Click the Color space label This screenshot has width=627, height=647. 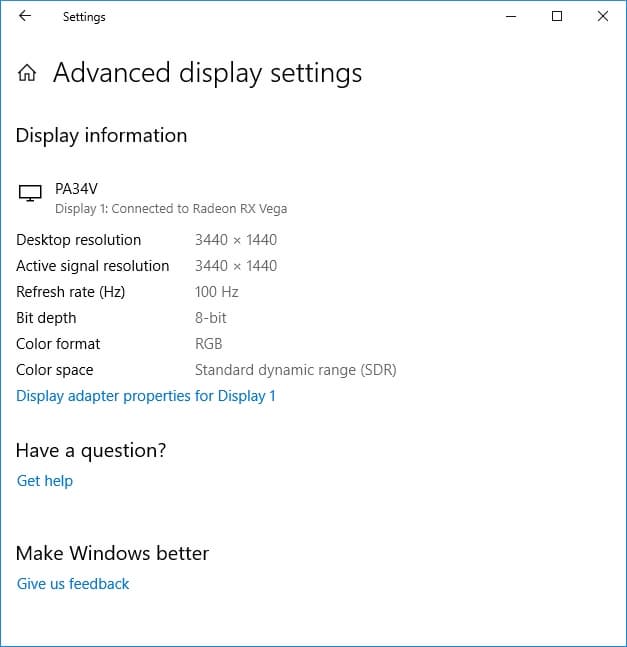54,370
